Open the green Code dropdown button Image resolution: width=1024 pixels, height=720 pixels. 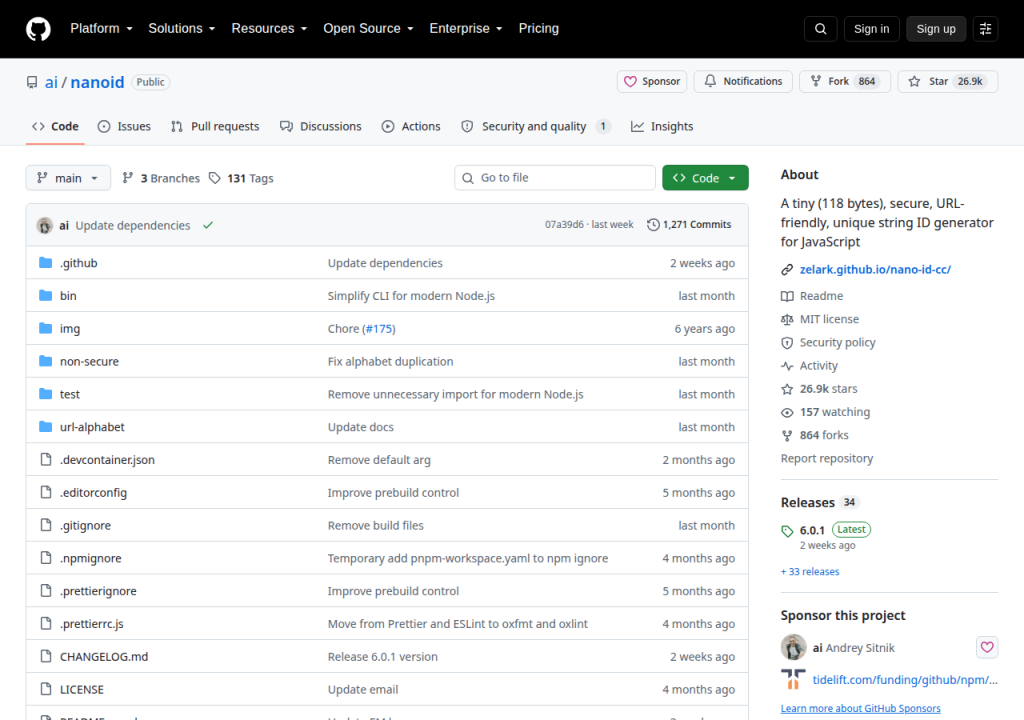pos(705,178)
